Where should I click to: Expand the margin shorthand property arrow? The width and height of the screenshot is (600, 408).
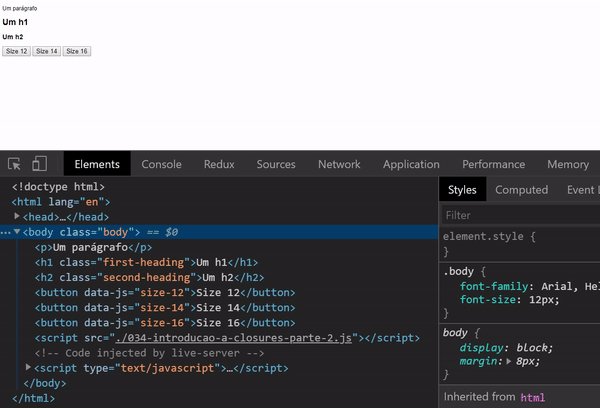(509, 361)
